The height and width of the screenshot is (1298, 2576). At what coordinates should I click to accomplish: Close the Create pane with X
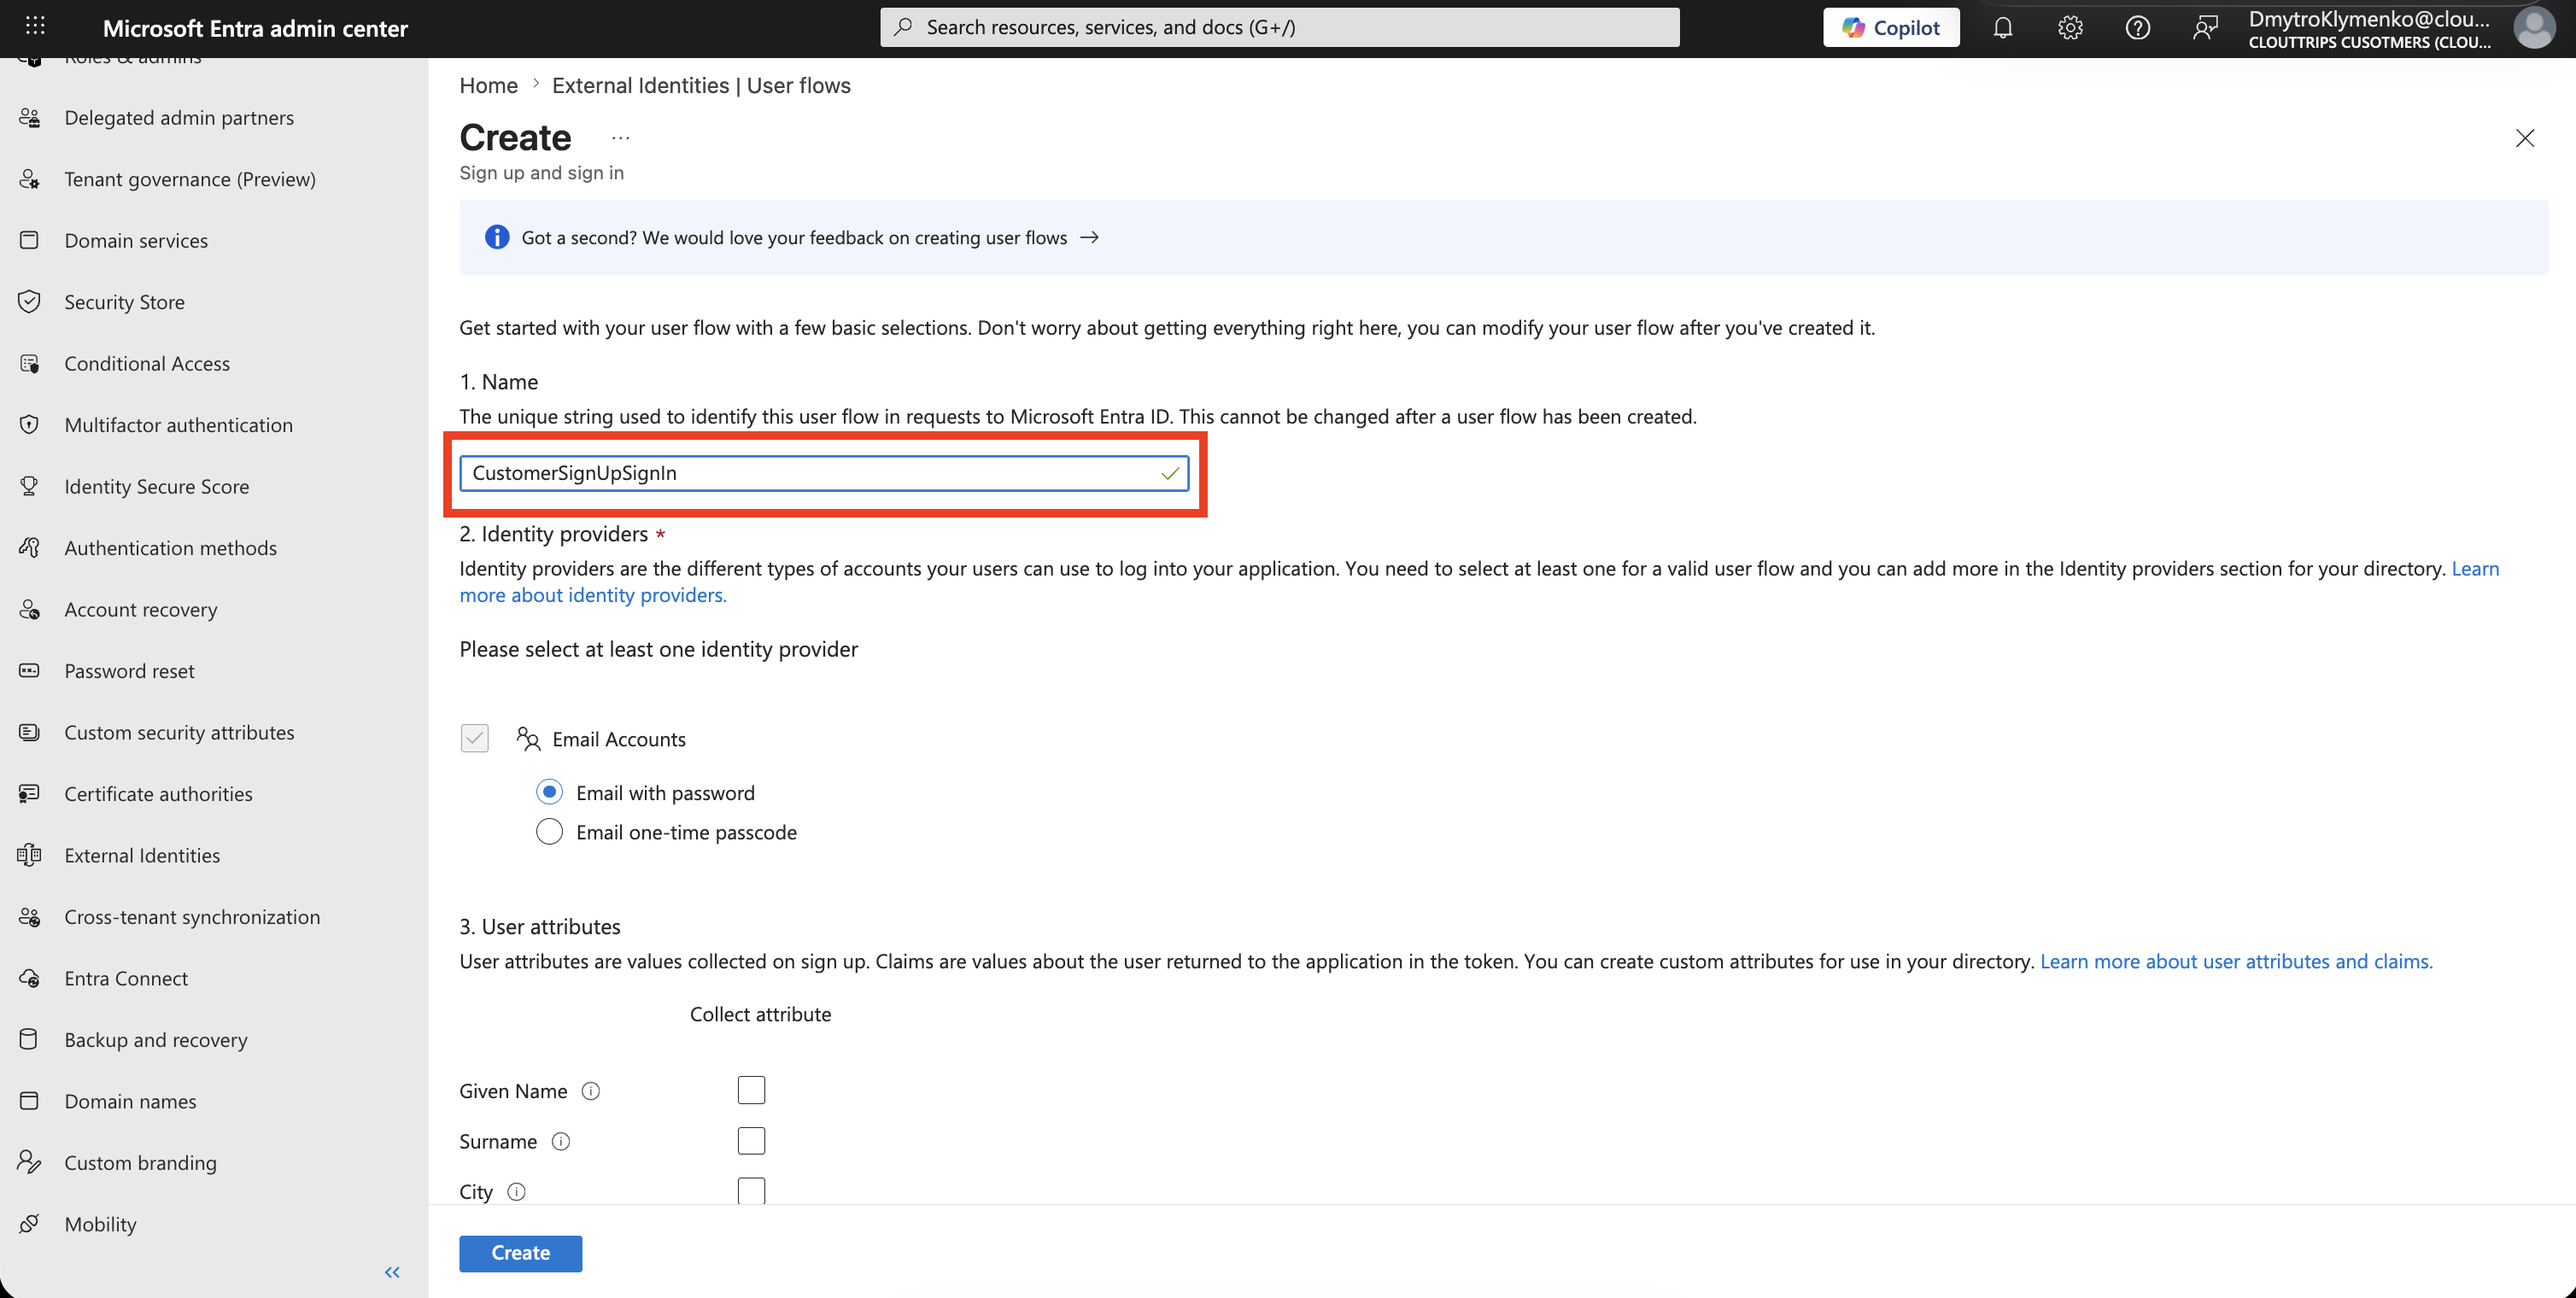pyautogui.click(x=2524, y=138)
